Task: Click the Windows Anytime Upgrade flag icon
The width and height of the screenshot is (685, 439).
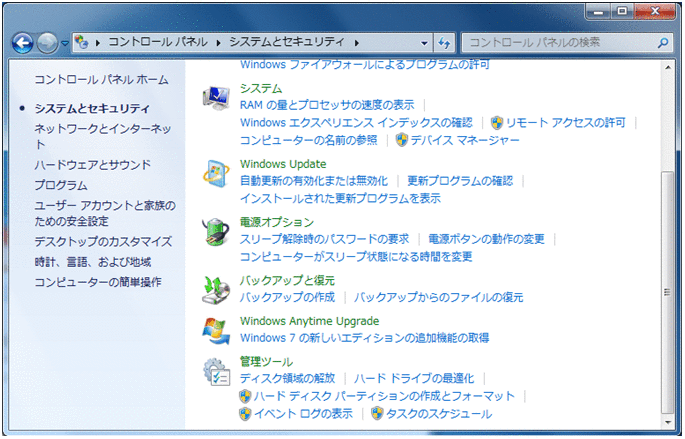Action: click(x=216, y=331)
